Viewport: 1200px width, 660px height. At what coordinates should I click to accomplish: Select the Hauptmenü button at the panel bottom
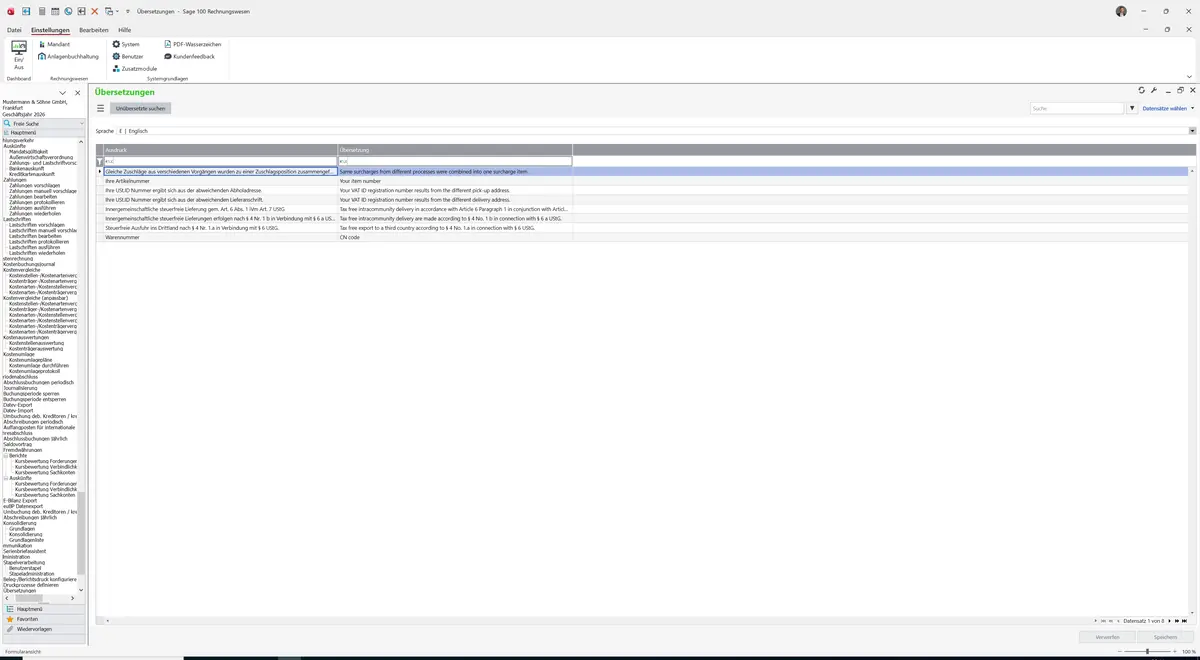click(43, 609)
